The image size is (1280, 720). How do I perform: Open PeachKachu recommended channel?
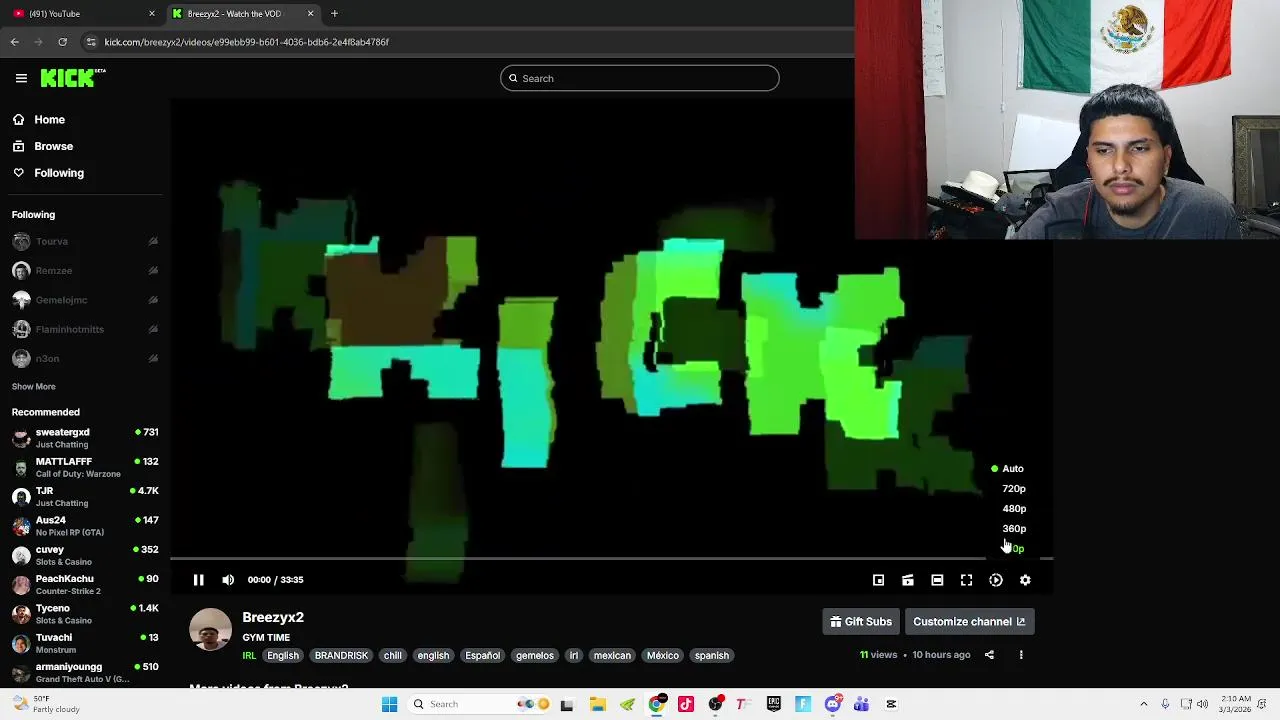pos(85,584)
